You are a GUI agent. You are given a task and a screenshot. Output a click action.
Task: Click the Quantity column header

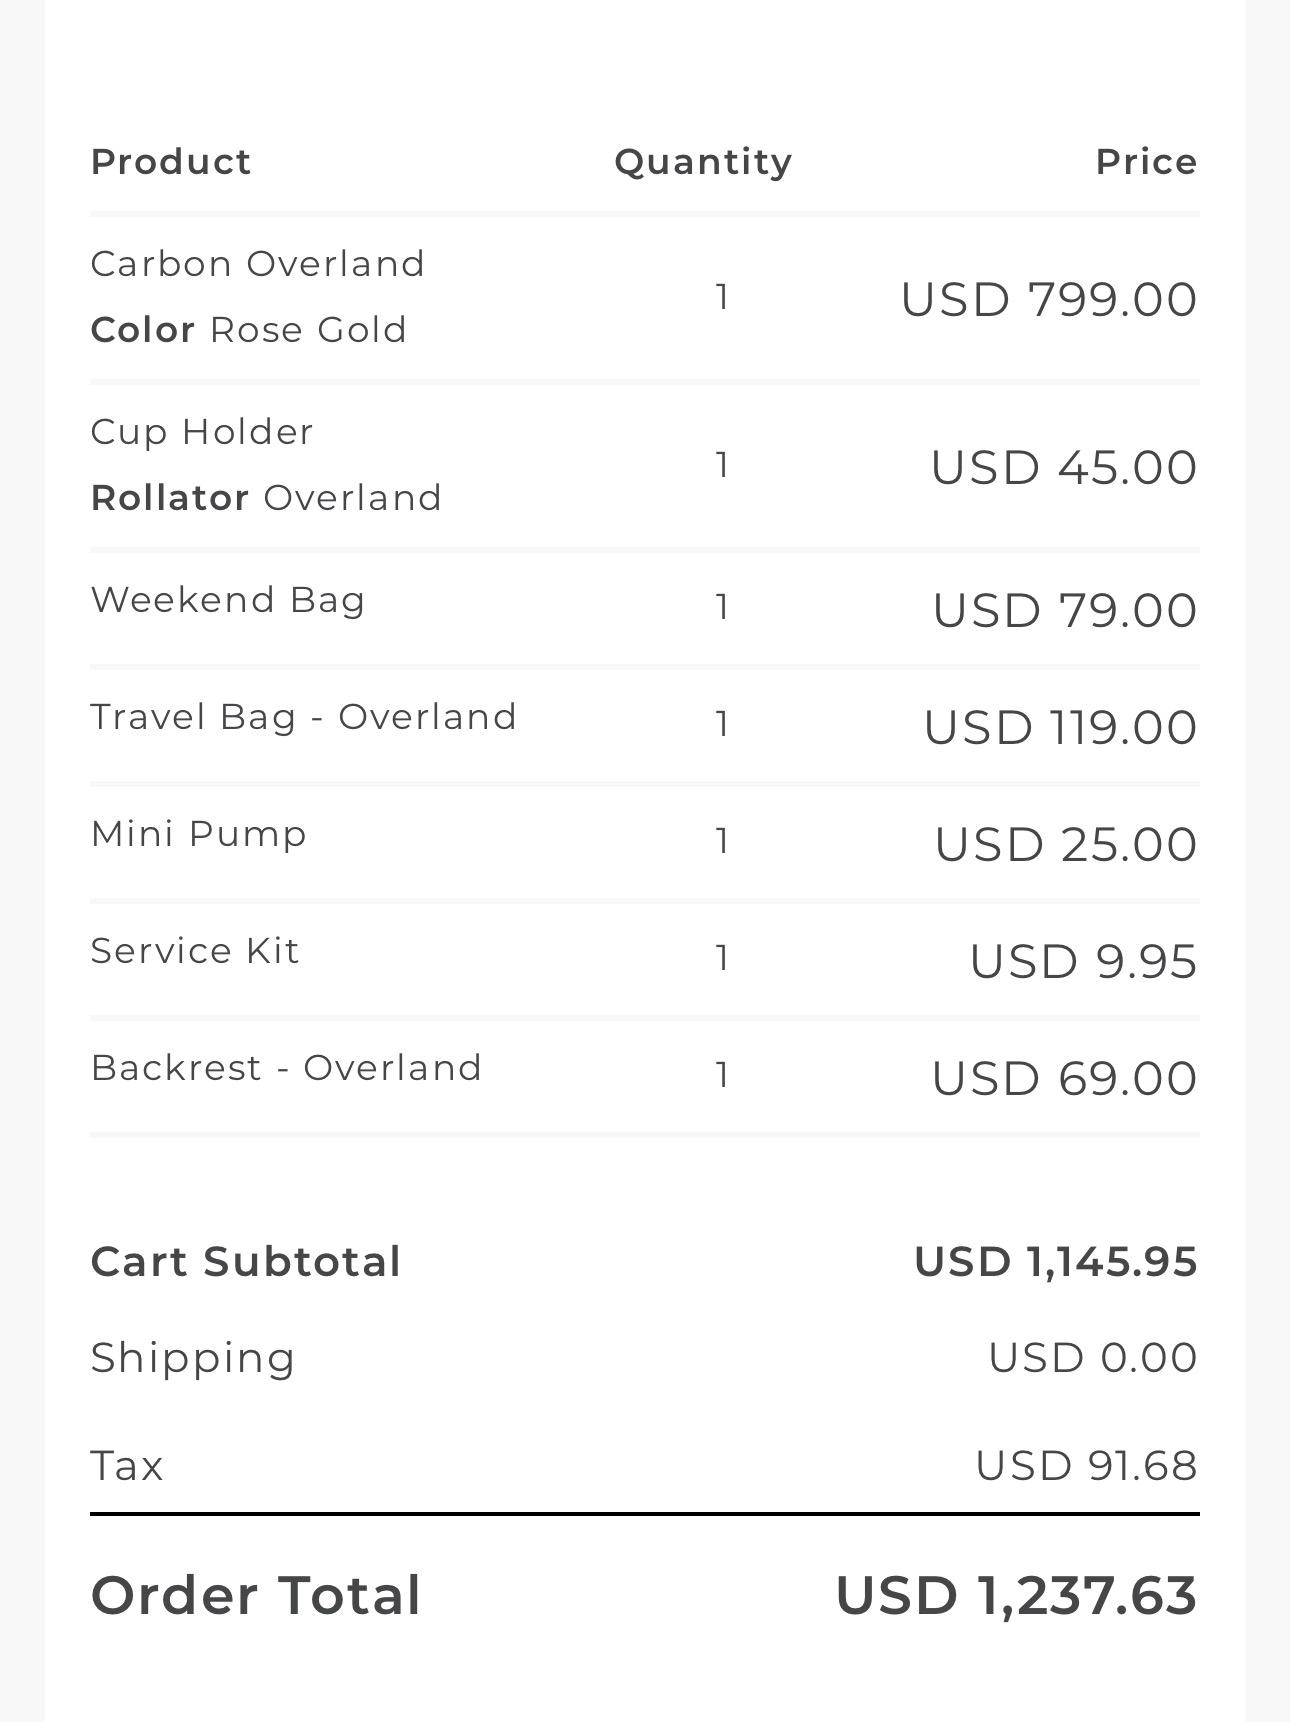703,162
